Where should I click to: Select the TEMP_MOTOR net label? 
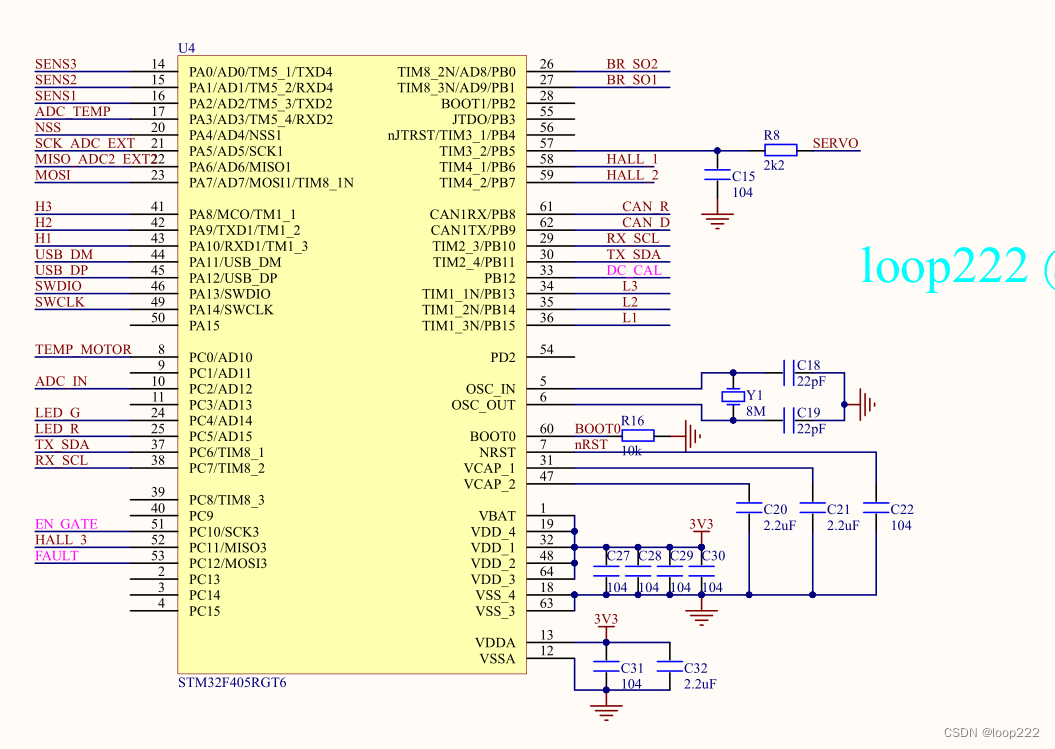pos(83,349)
